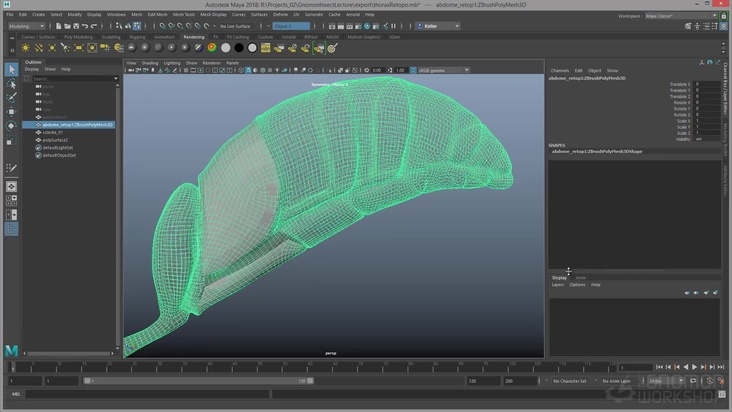Open the Outliner search options dropdown
The width and height of the screenshot is (732, 412).
(116, 78)
